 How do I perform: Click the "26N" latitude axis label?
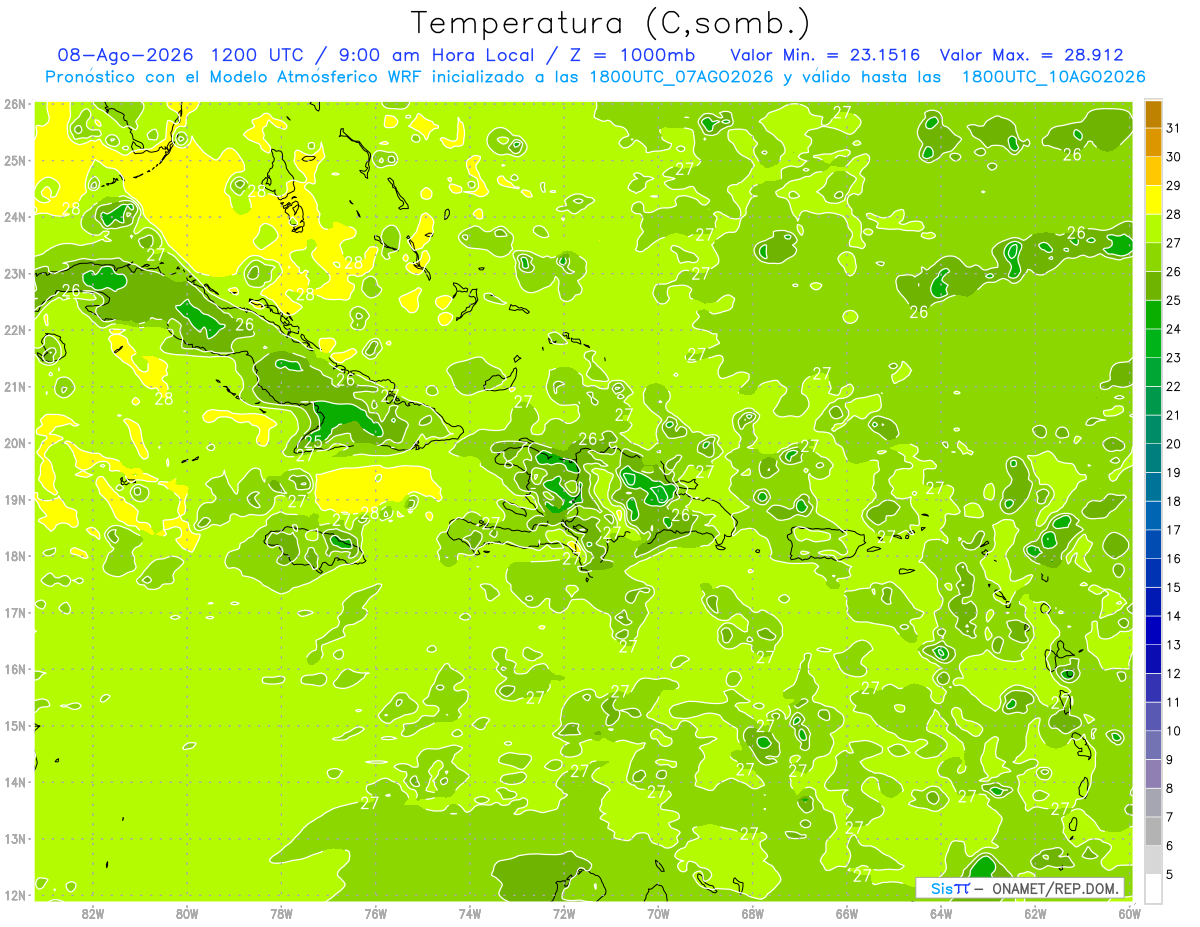pyautogui.click(x=14, y=104)
